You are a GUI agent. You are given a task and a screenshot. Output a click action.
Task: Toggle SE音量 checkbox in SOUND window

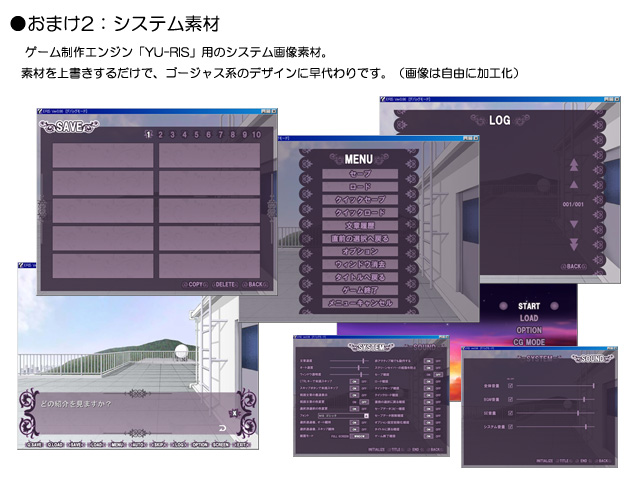(511, 413)
